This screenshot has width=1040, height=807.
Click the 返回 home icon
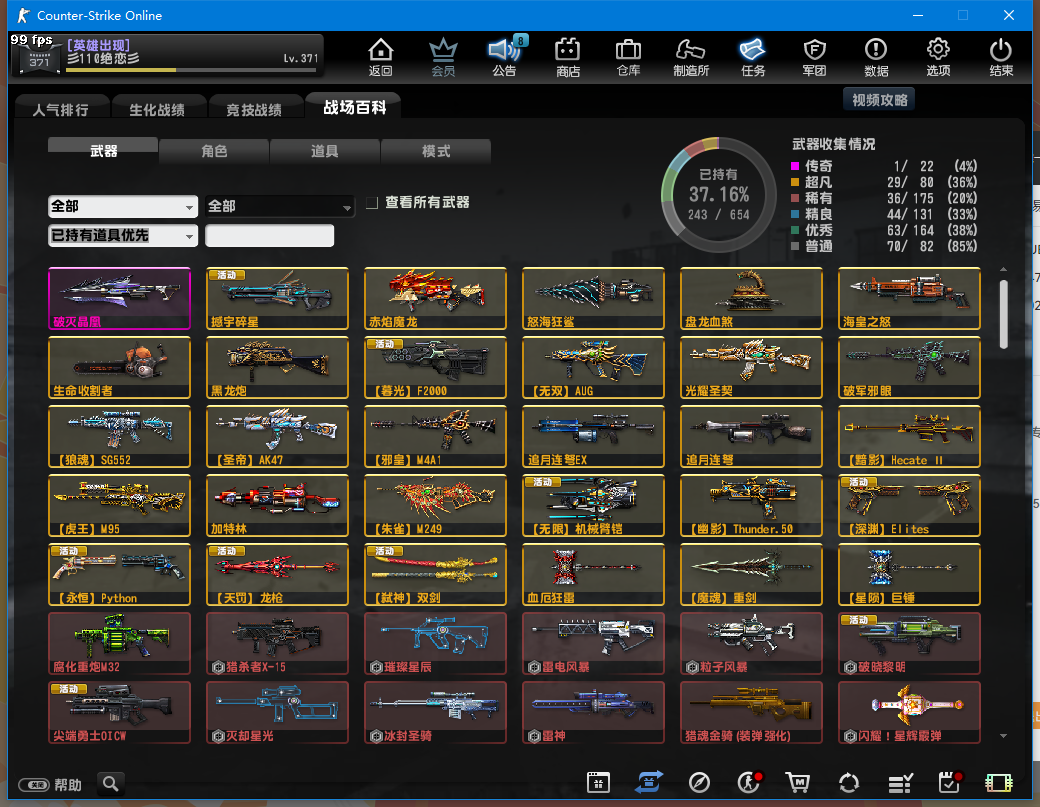point(381,57)
